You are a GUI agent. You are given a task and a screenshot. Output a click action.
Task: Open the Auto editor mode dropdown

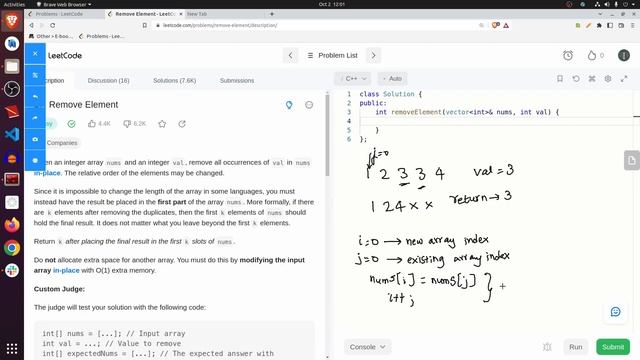coord(392,78)
